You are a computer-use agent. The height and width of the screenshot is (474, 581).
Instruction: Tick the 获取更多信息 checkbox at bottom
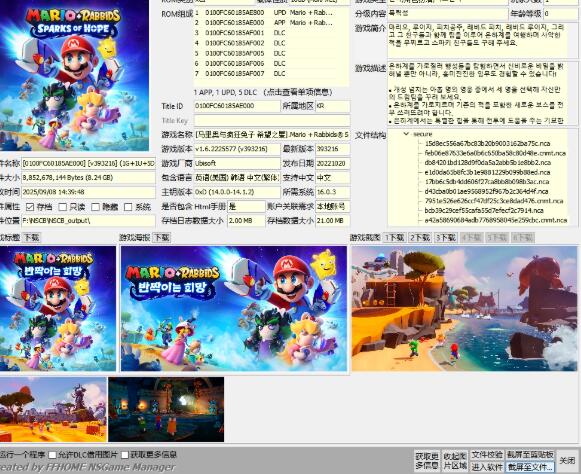click(125, 455)
